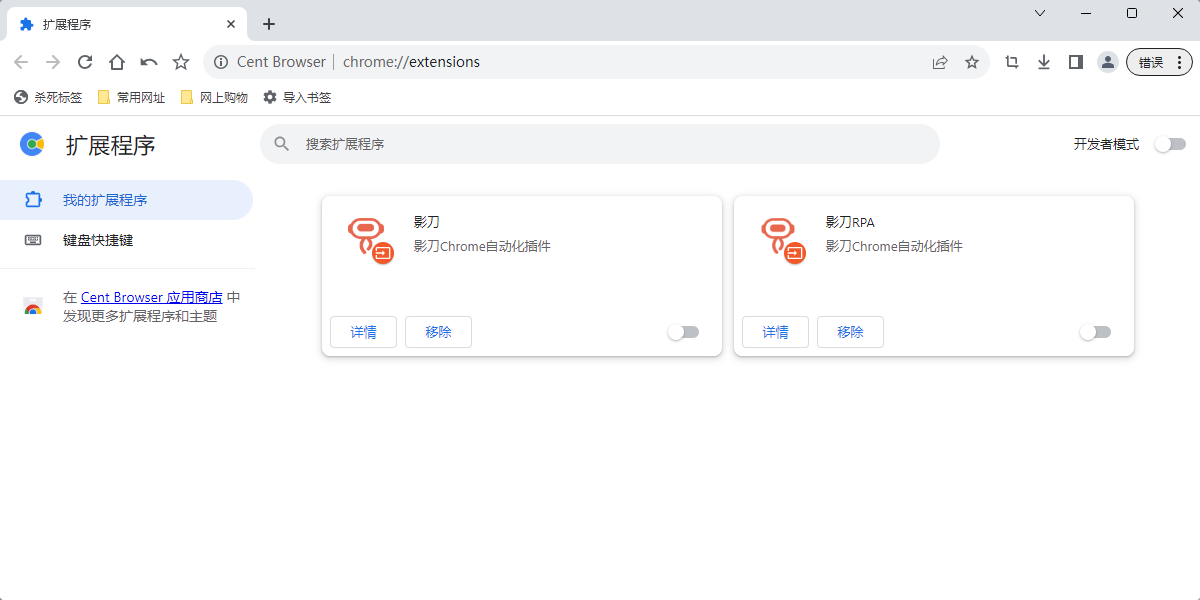The height and width of the screenshot is (600, 1200).
Task: Click the 搜索扩展程序 search field
Action: pos(600,144)
